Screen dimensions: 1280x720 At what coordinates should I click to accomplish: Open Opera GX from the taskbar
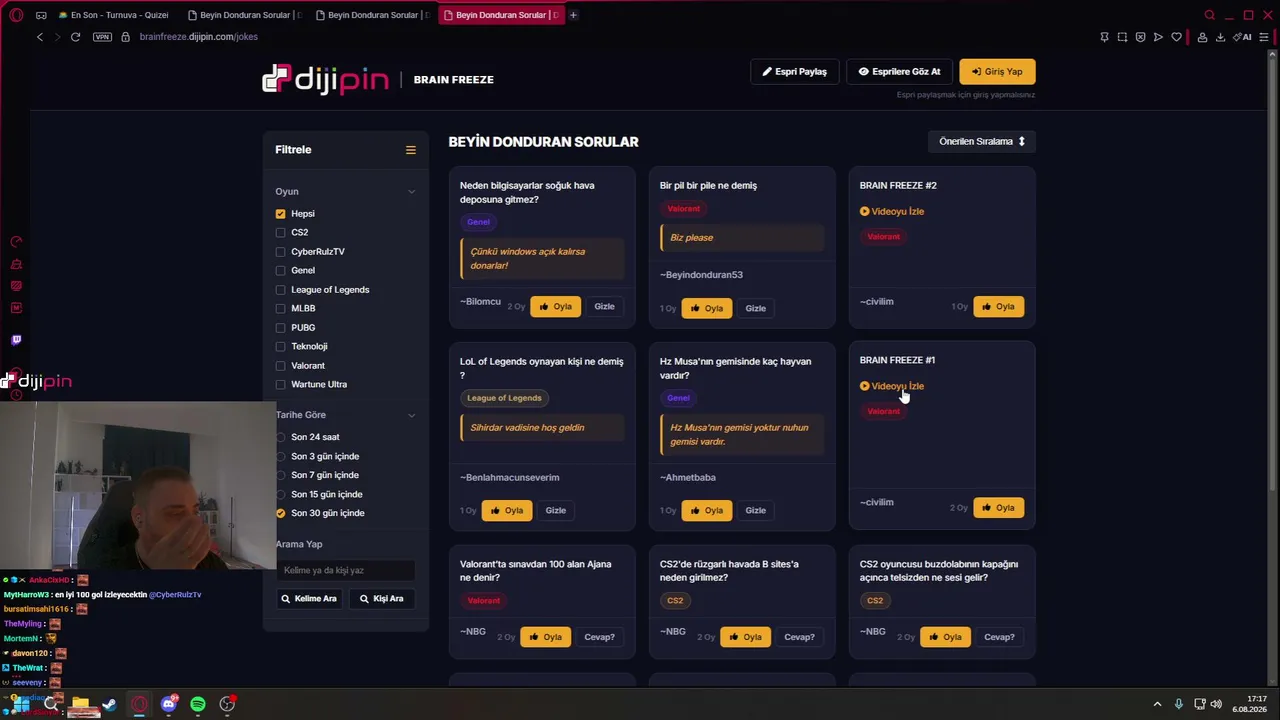coord(139,704)
